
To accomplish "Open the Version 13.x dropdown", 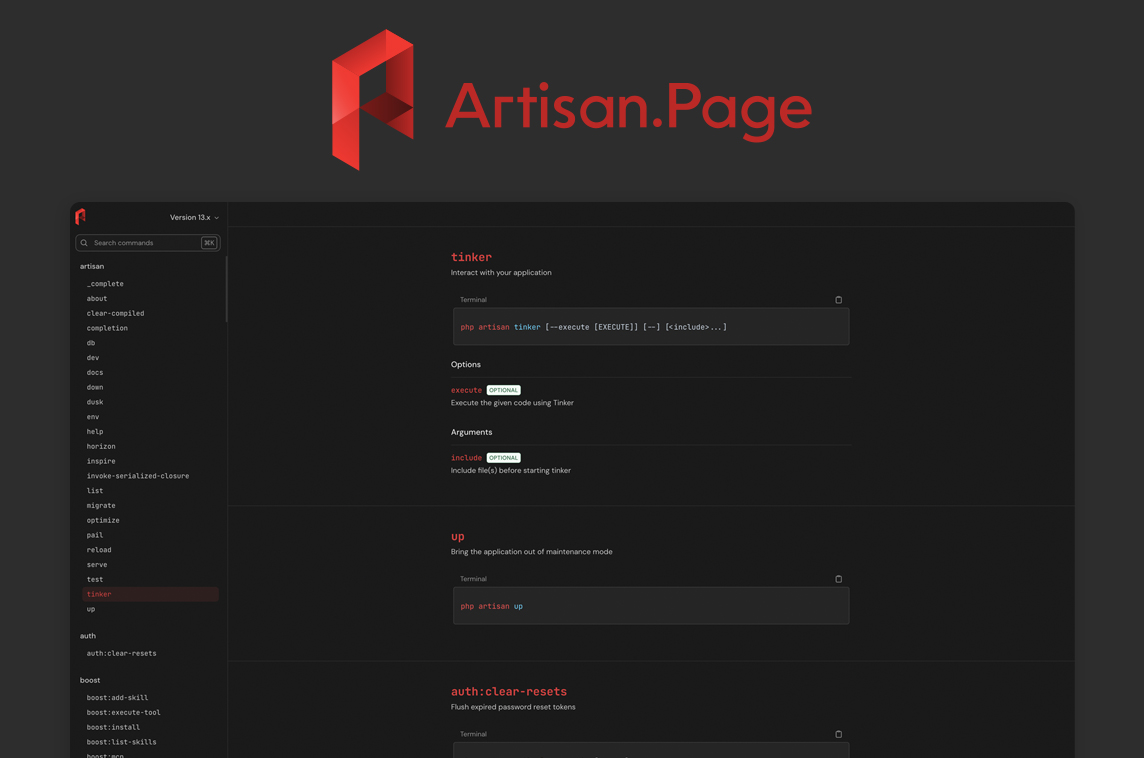I will pos(194,217).
